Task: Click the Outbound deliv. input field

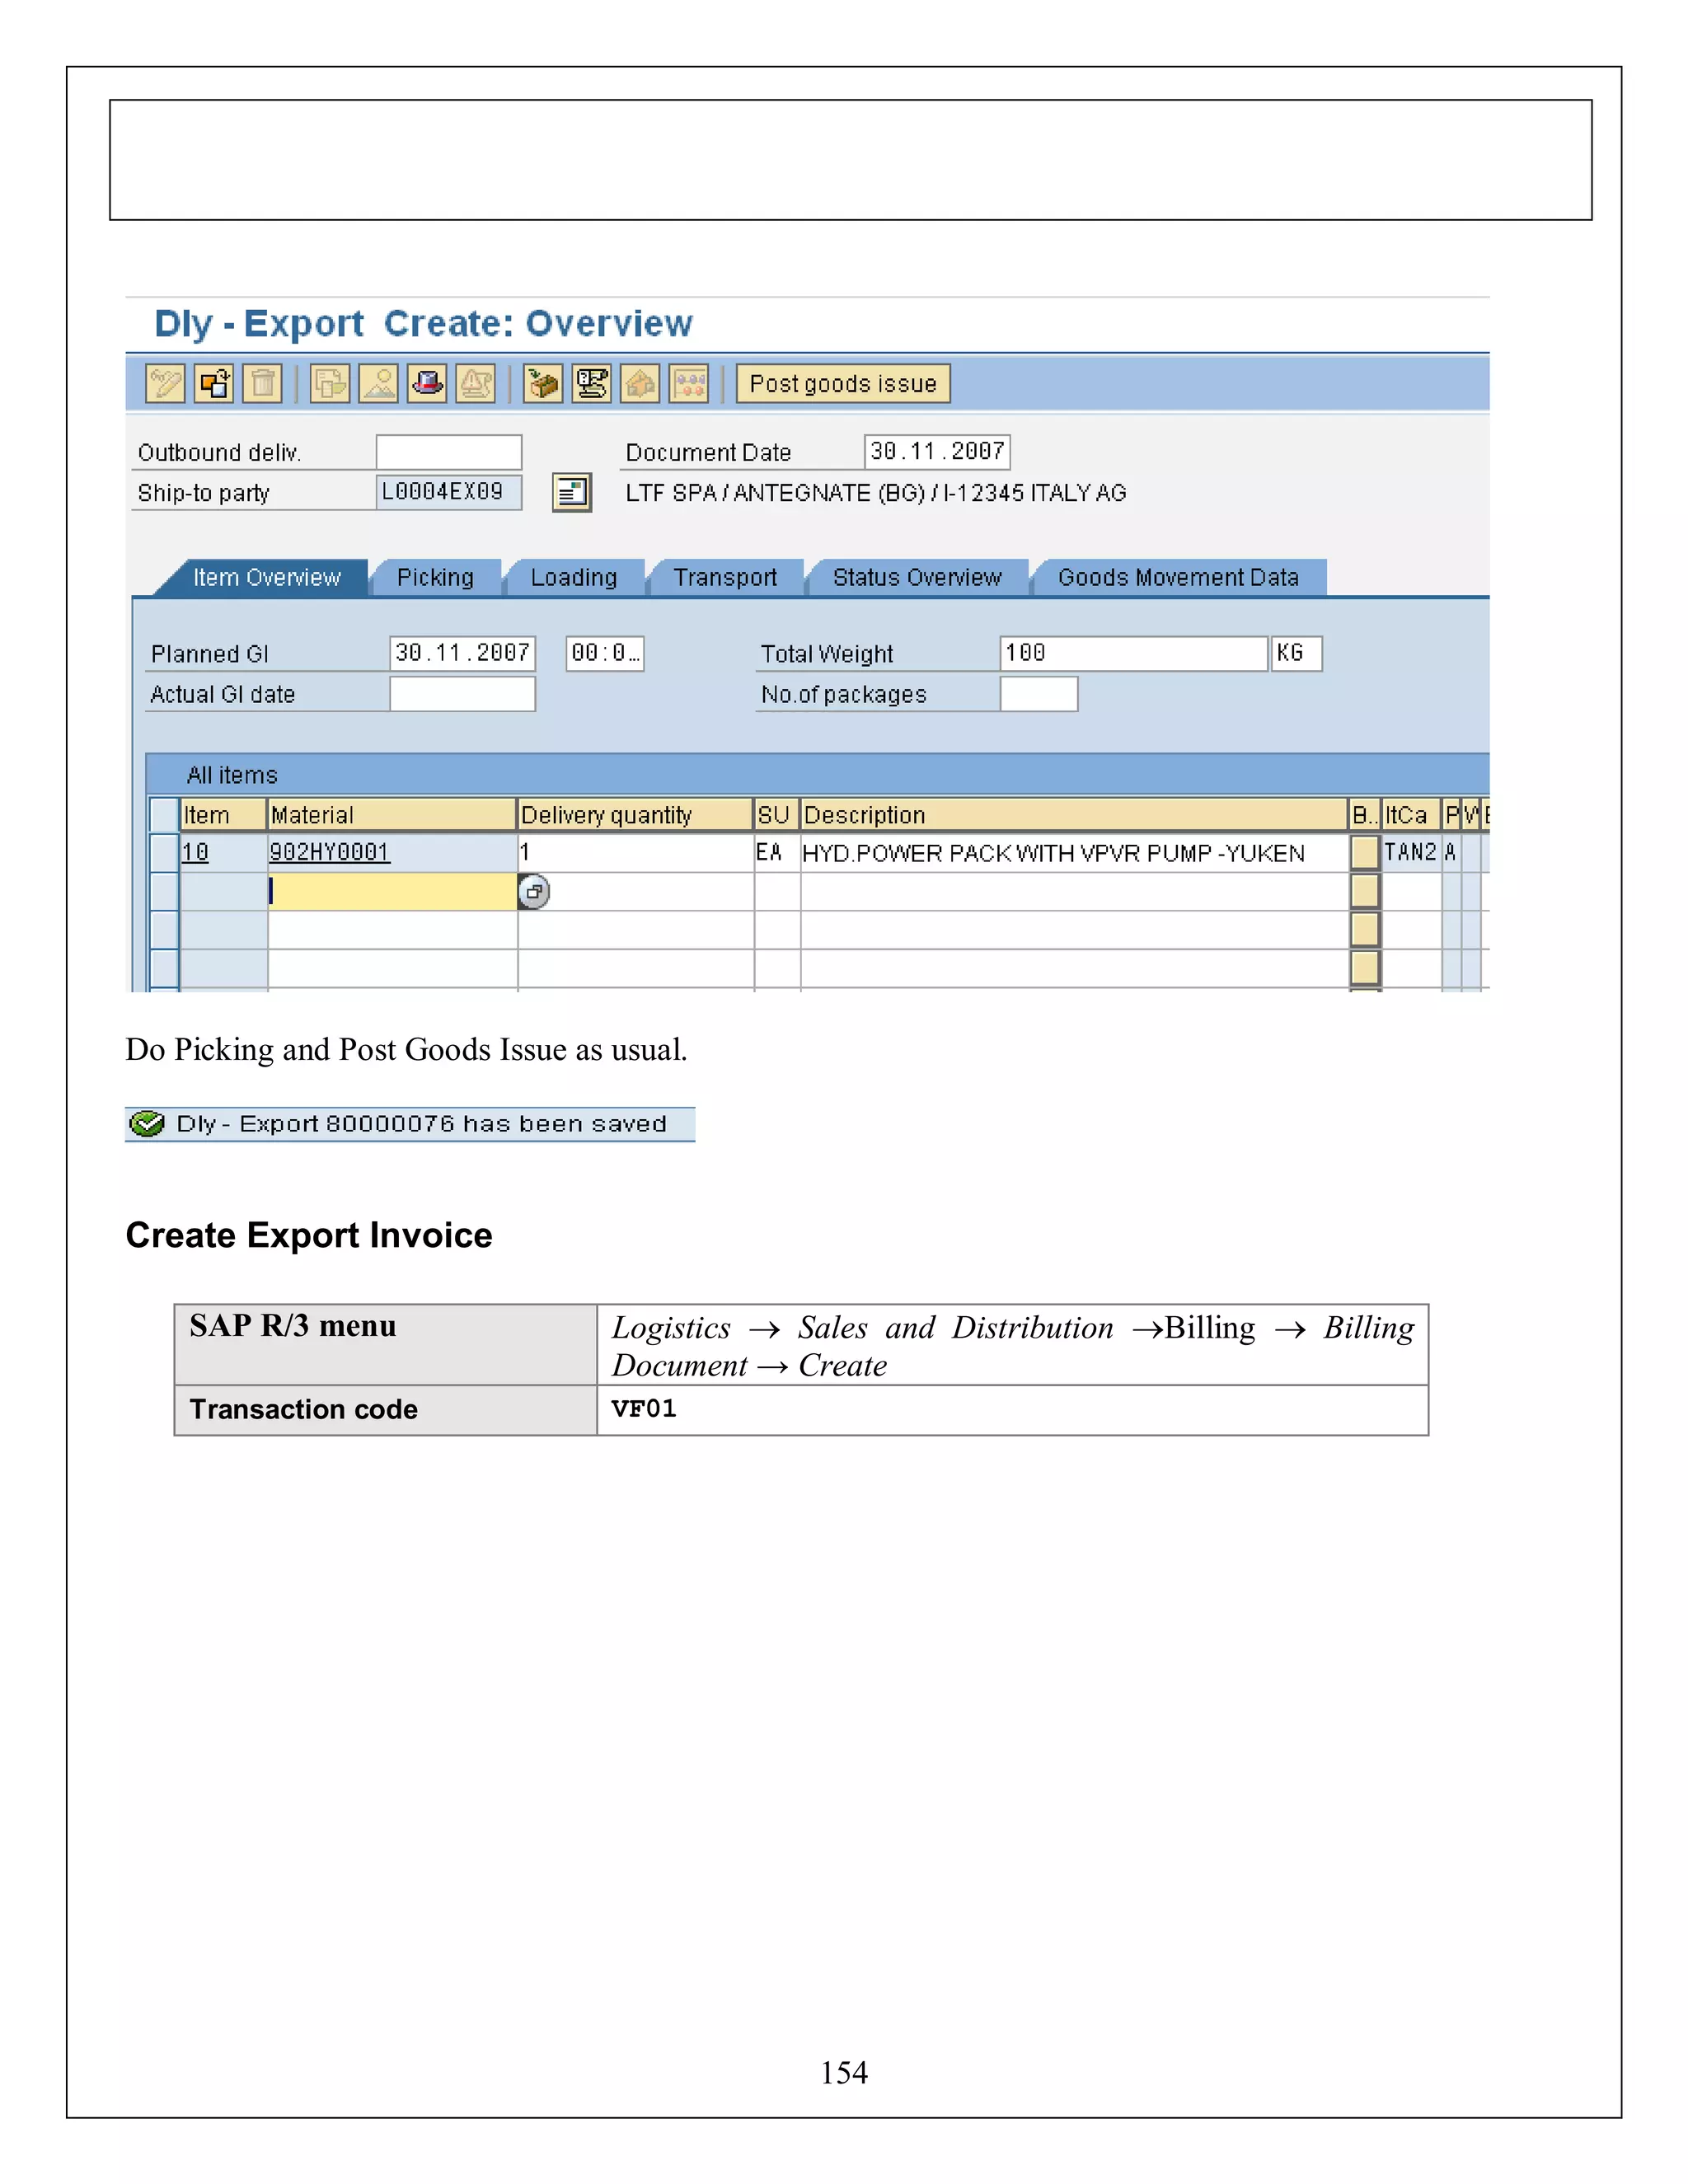Action: (449, 452)
